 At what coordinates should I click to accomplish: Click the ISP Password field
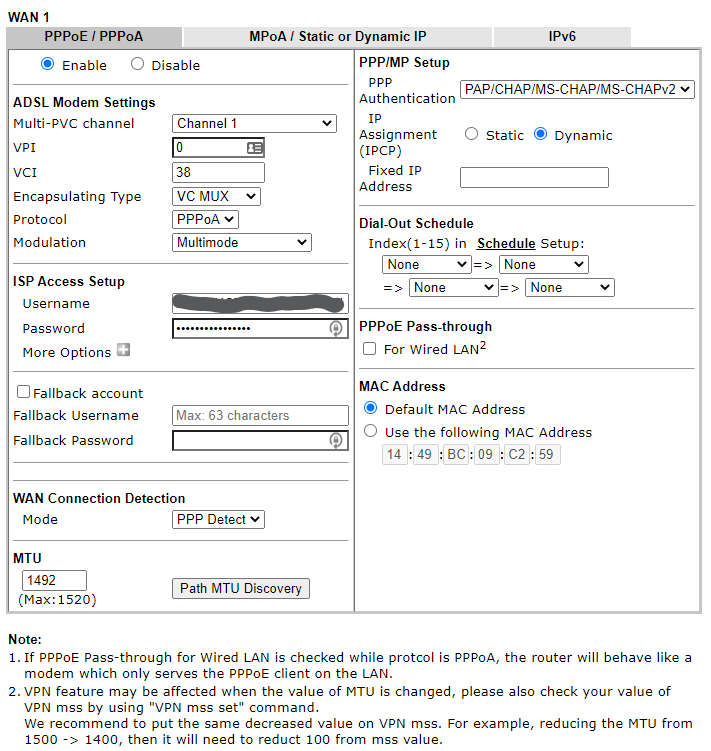[260, 329]
